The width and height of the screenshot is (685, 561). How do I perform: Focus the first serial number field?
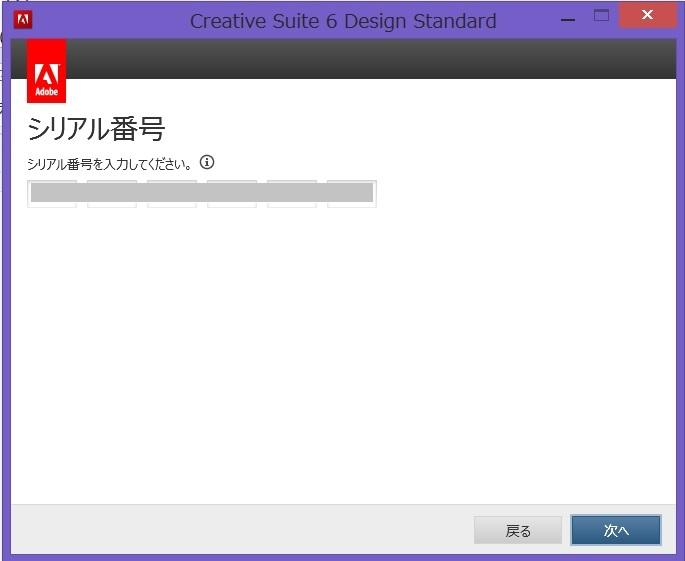52,194
